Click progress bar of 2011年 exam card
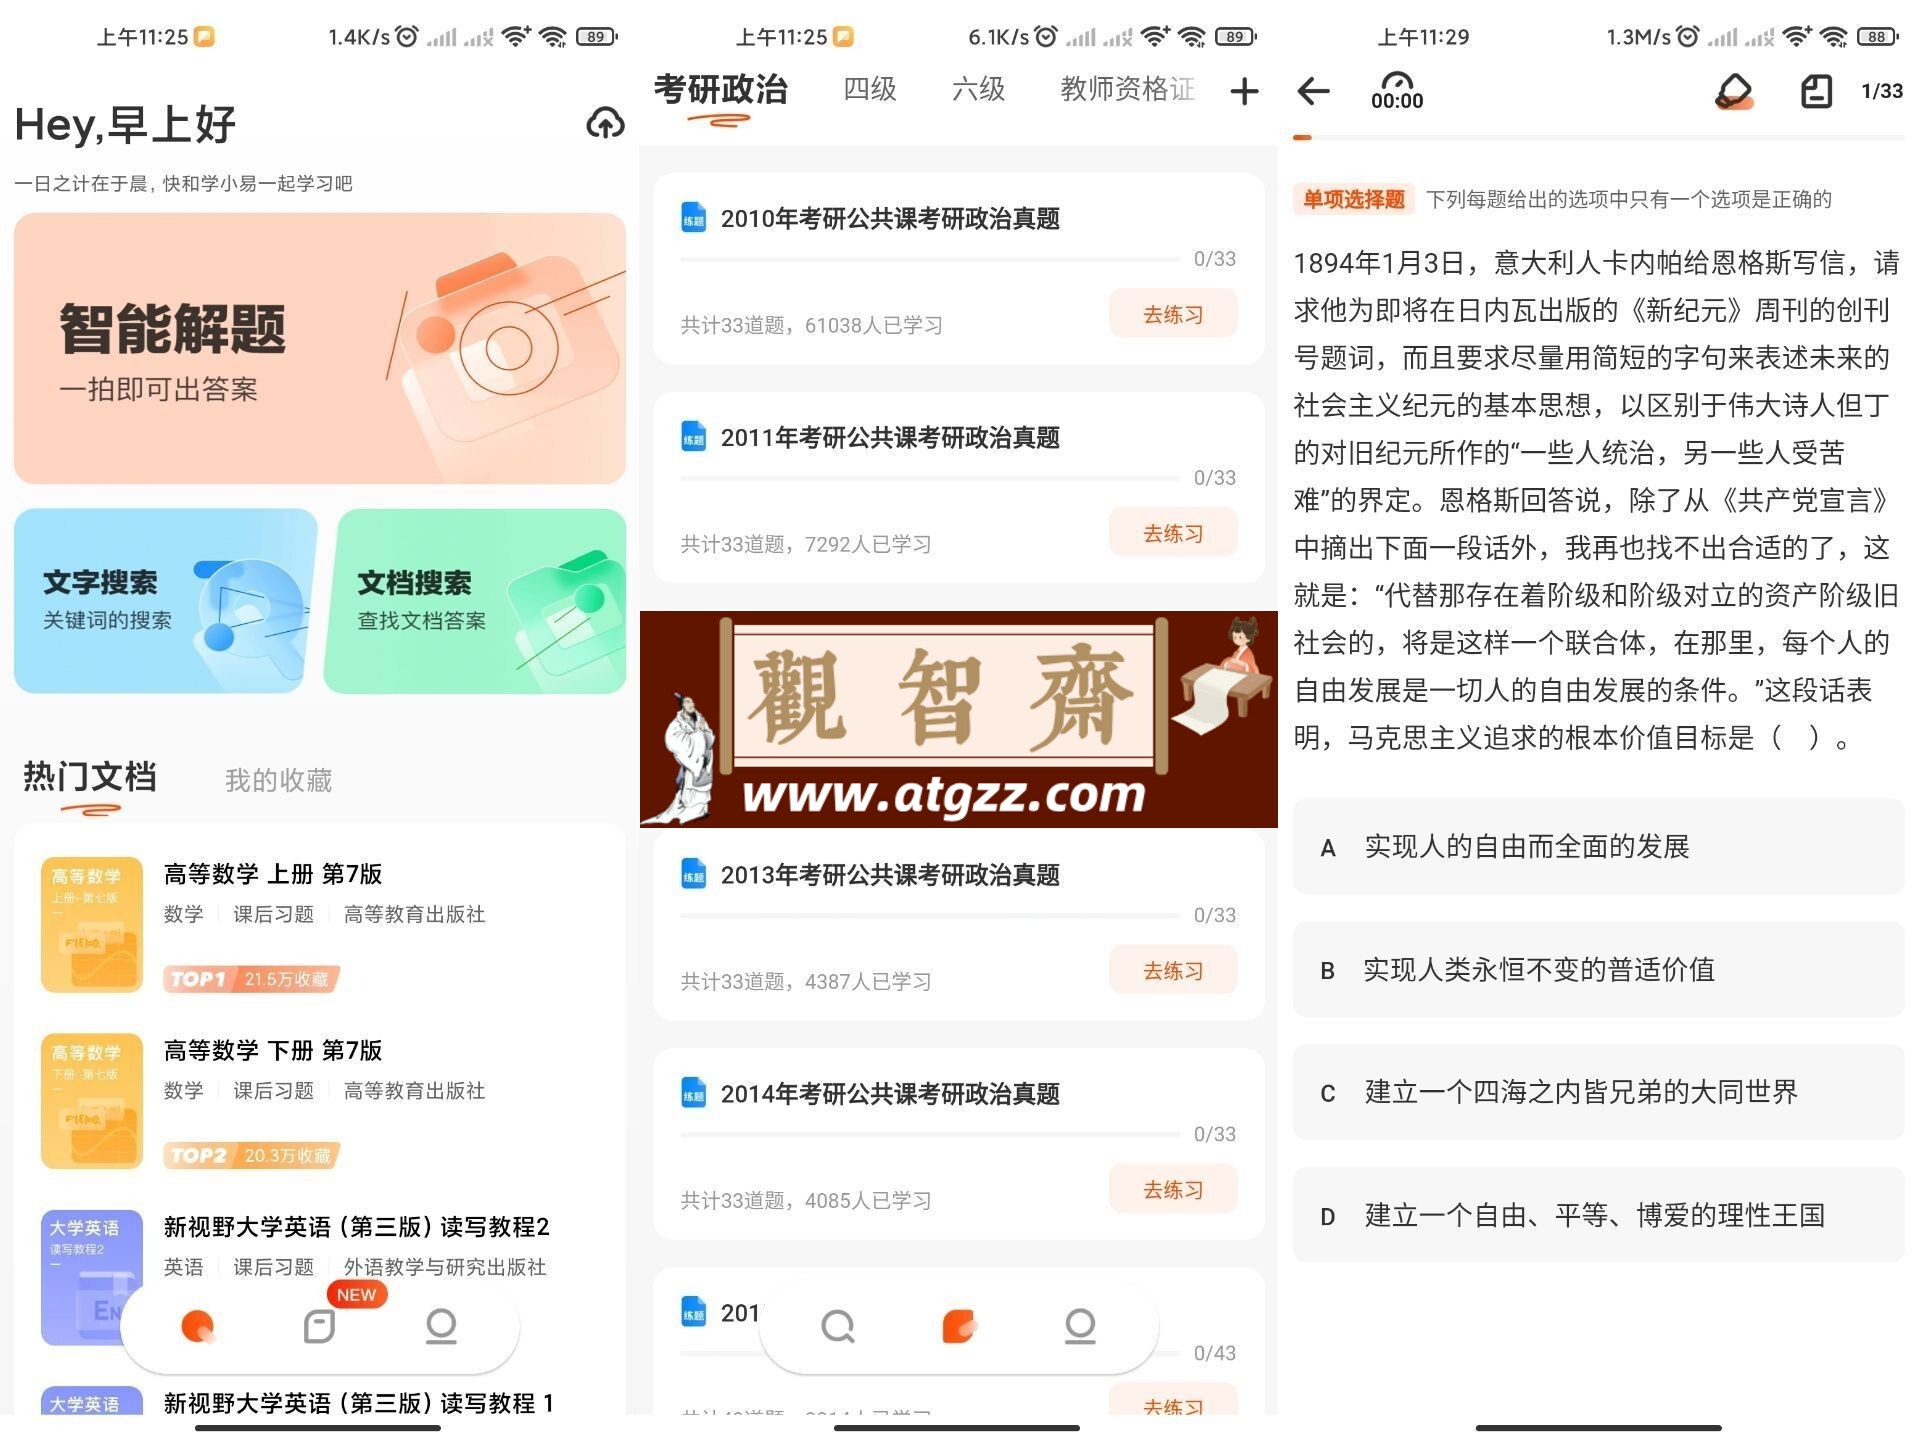The width and height of the screenshot is (1920, 1440). [930, 478]
